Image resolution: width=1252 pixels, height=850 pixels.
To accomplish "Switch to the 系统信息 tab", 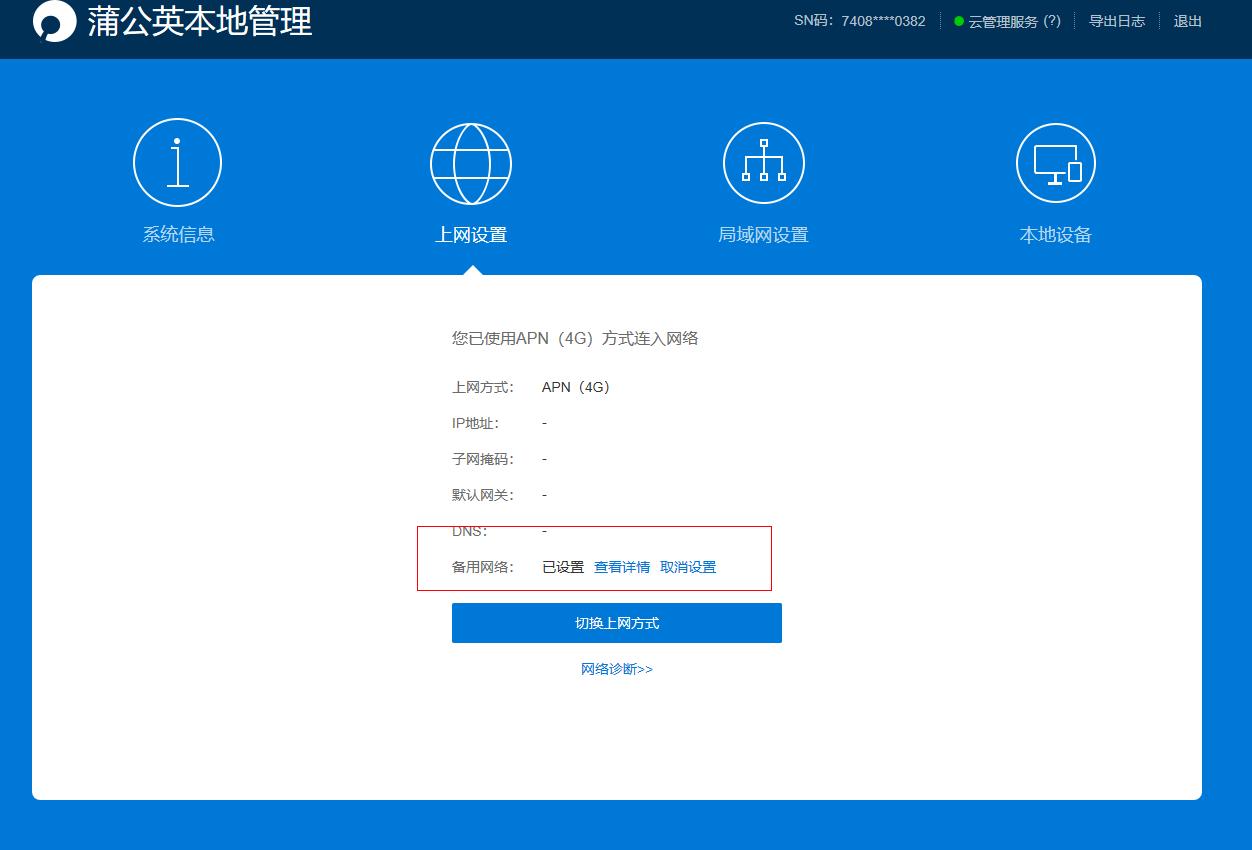I will 177,233.
